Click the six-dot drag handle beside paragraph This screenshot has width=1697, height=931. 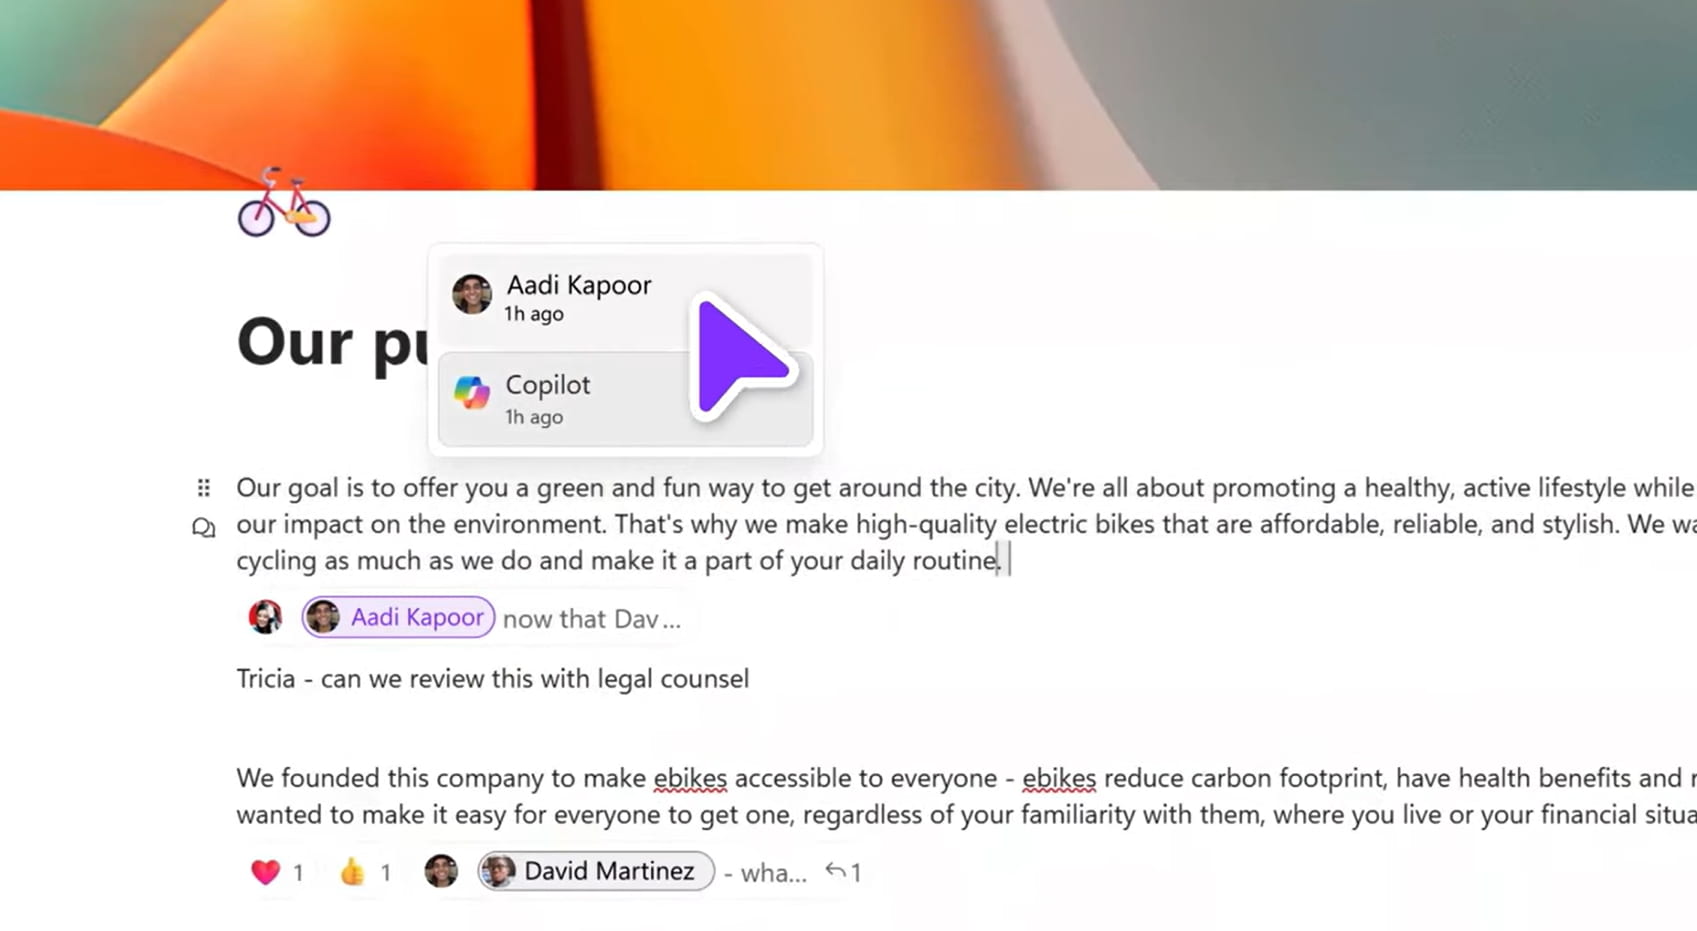pos(204,488)
